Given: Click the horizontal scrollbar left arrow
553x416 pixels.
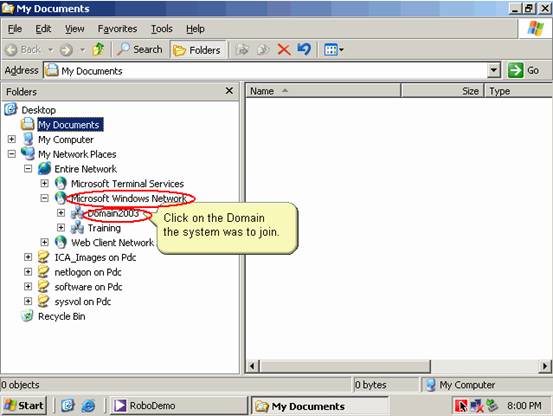Looking at the screenshot, I should click(x=253, y=366).
